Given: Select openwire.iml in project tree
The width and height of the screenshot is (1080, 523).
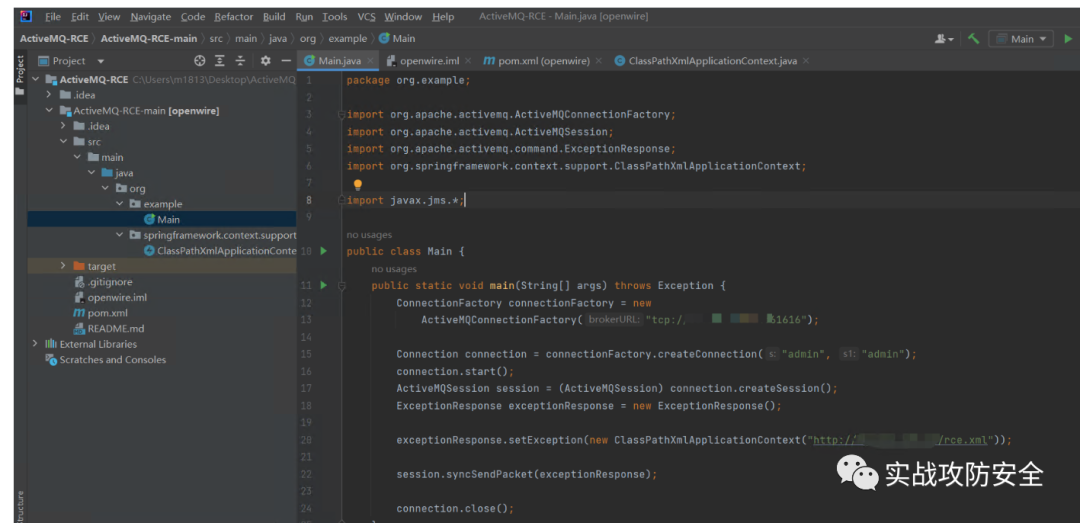Looking at the screenshot, I should [110, 298].
